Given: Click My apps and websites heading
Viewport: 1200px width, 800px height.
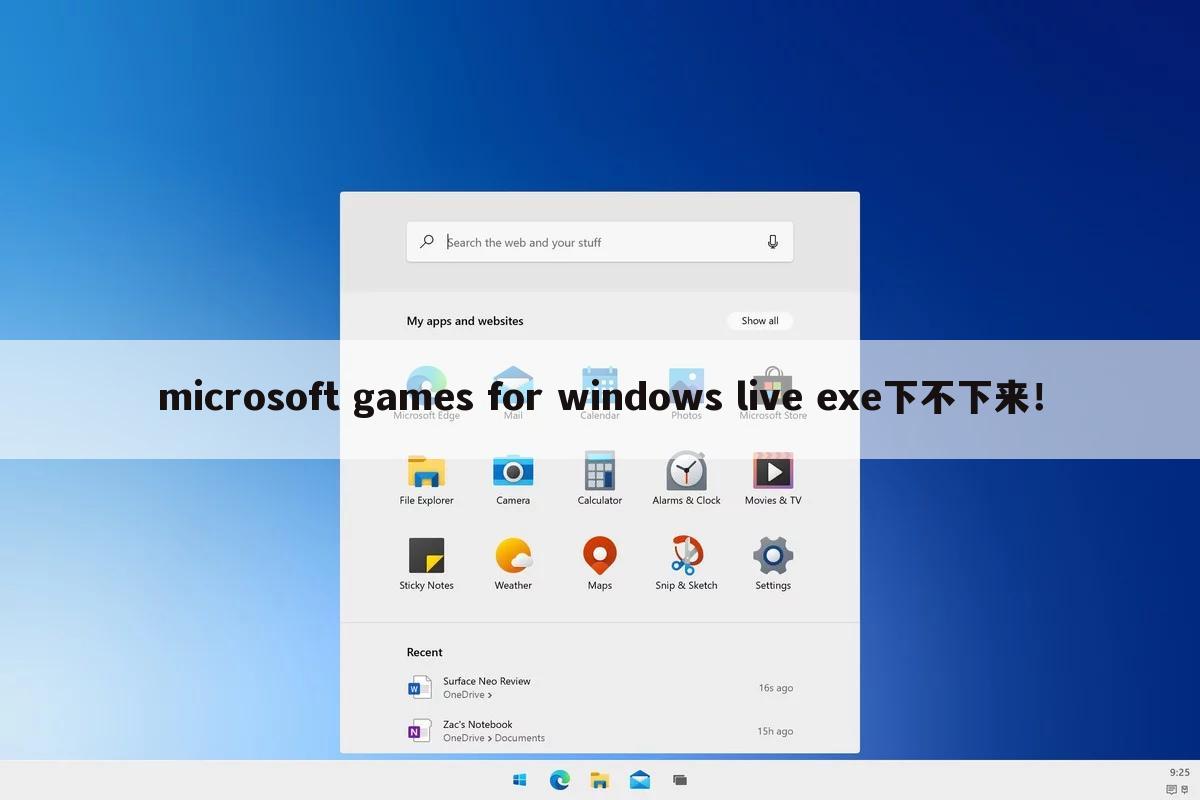Looking at the screenshot, I should tap(465, 321).
